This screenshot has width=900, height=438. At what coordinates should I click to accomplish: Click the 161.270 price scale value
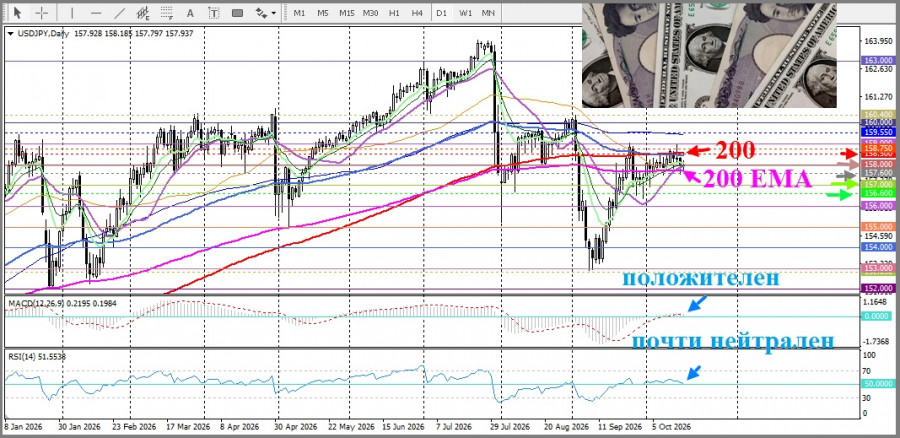pyautogui.click(x=877, y=96)
